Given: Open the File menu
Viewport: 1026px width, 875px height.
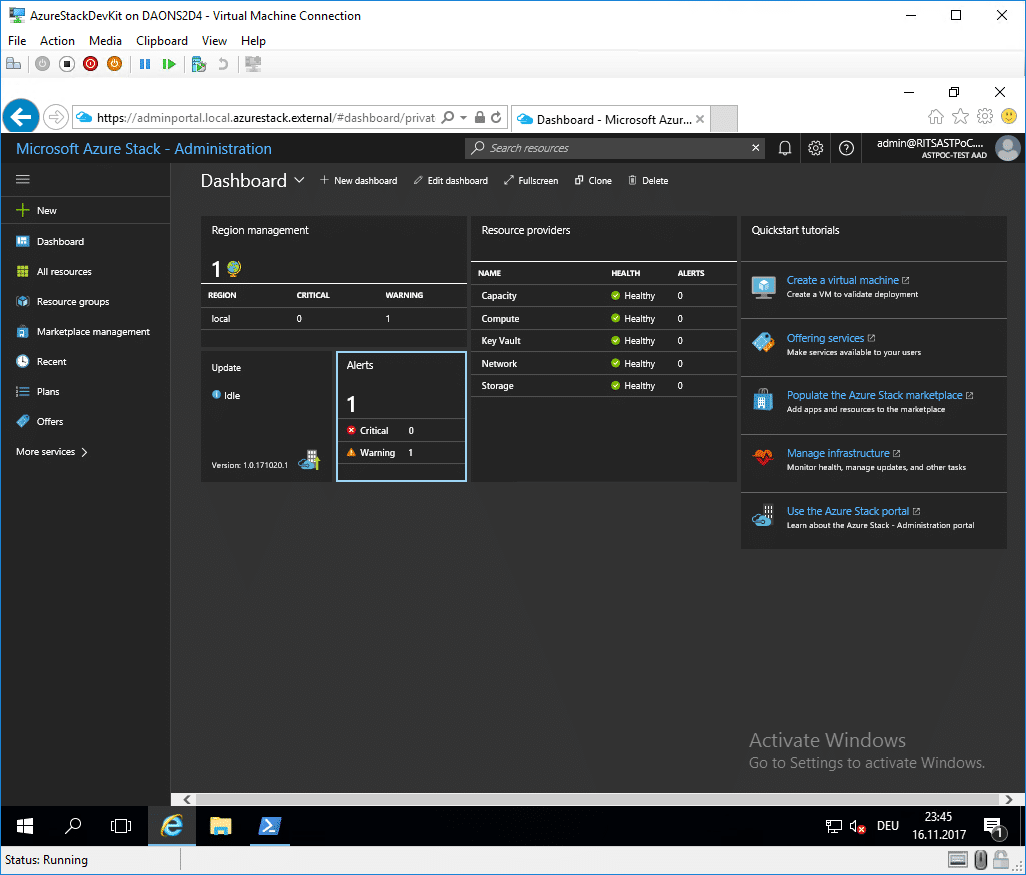Looking at the screenshot, I should (x=17, y=41).
